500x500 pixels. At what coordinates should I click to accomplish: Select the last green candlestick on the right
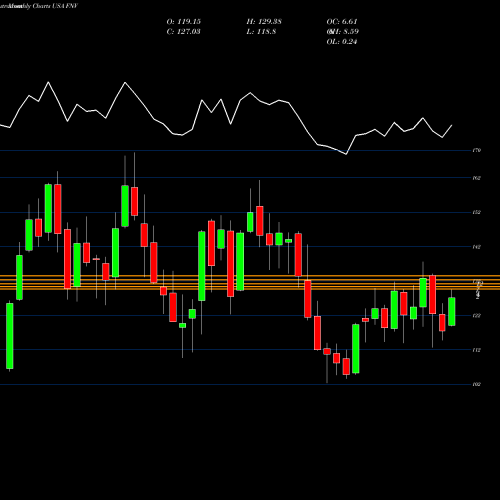(452, 311)
